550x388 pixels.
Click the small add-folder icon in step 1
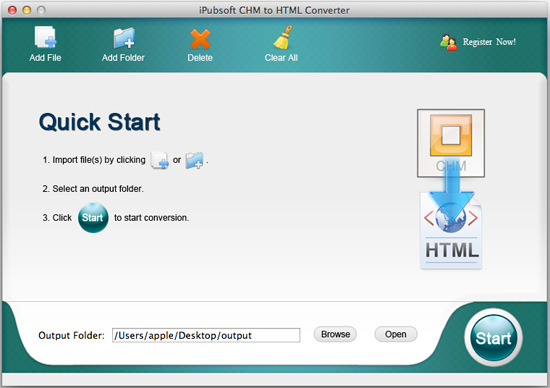(194, 160)
